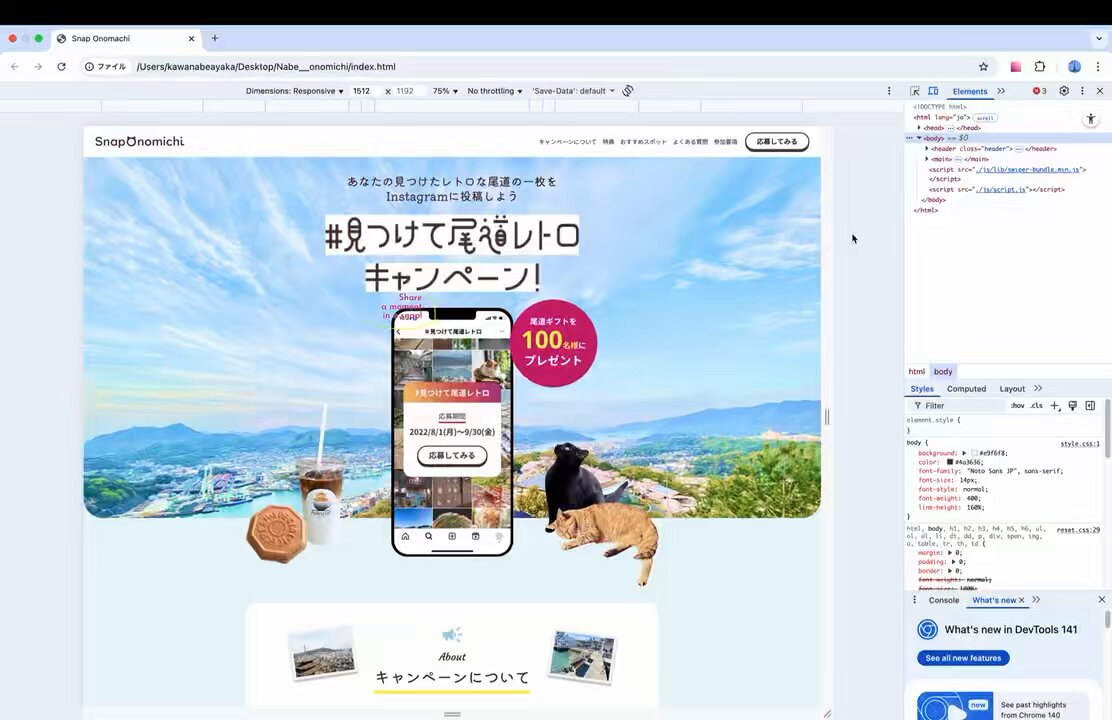Select the Snap Onomachi browser tab
The image size is (1112, 720).
[126, 38]
